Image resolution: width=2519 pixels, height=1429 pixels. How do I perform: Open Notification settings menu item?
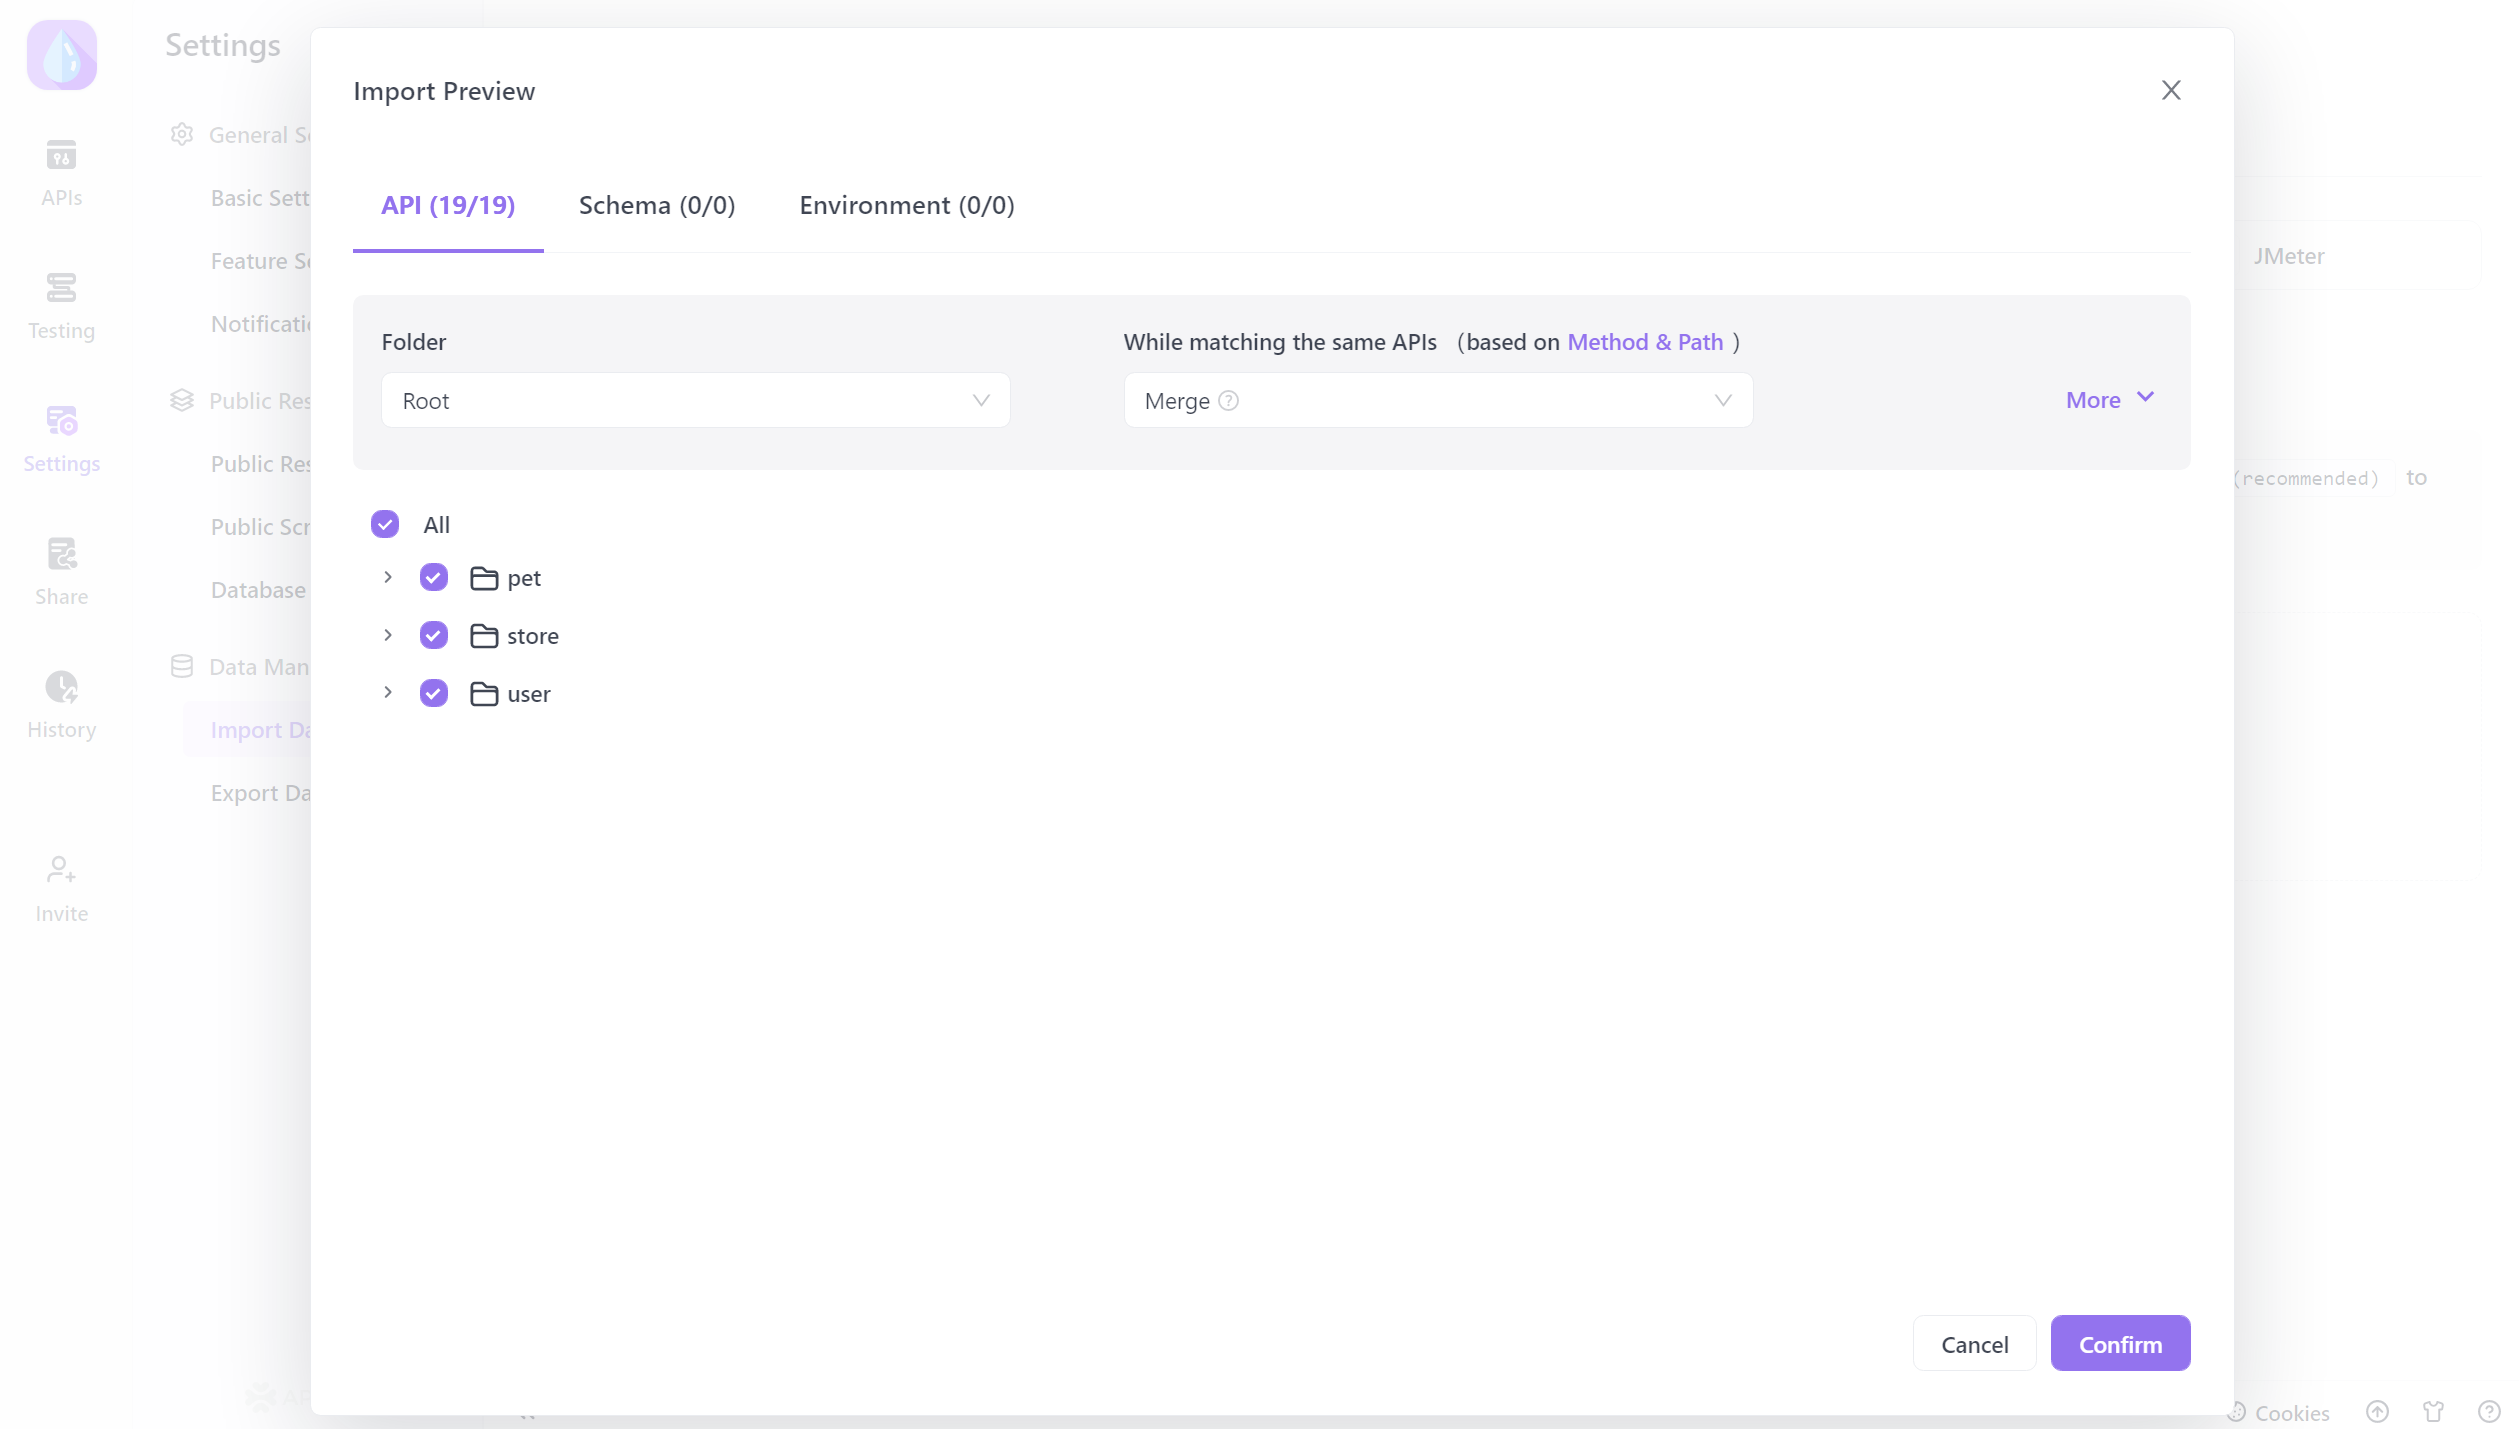pyautogui.click(x=260, y=324)
